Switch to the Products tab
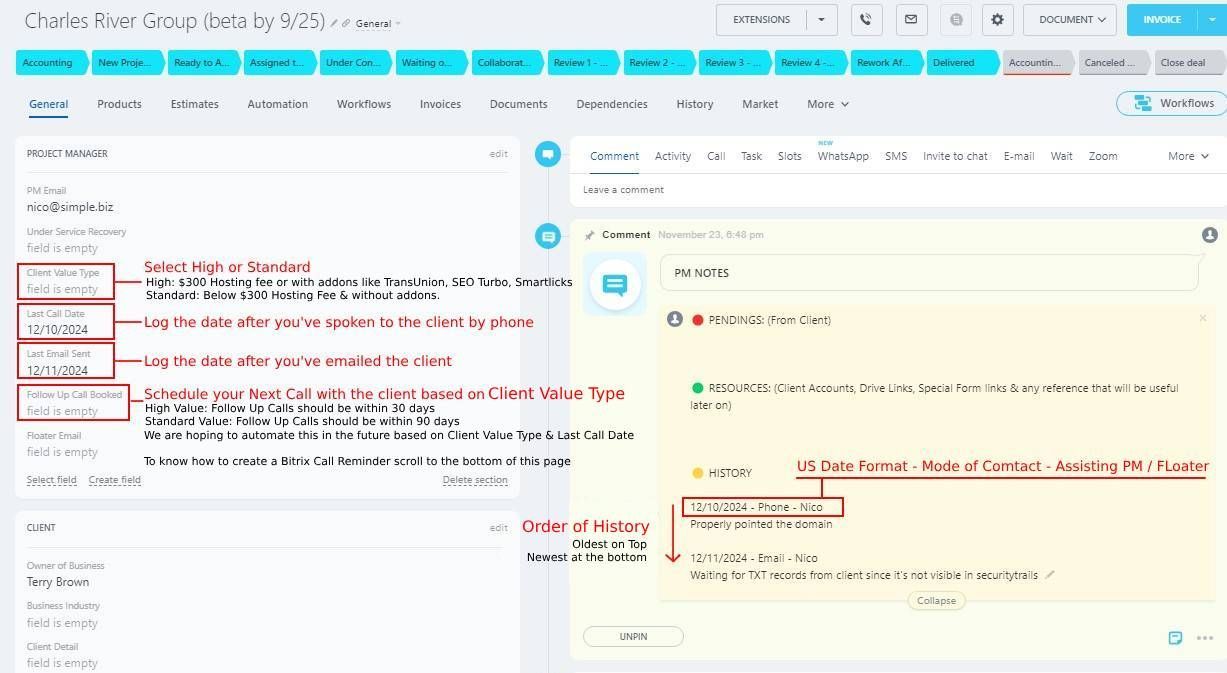The width and height of the screenshot is (1227, 673). 119,104
